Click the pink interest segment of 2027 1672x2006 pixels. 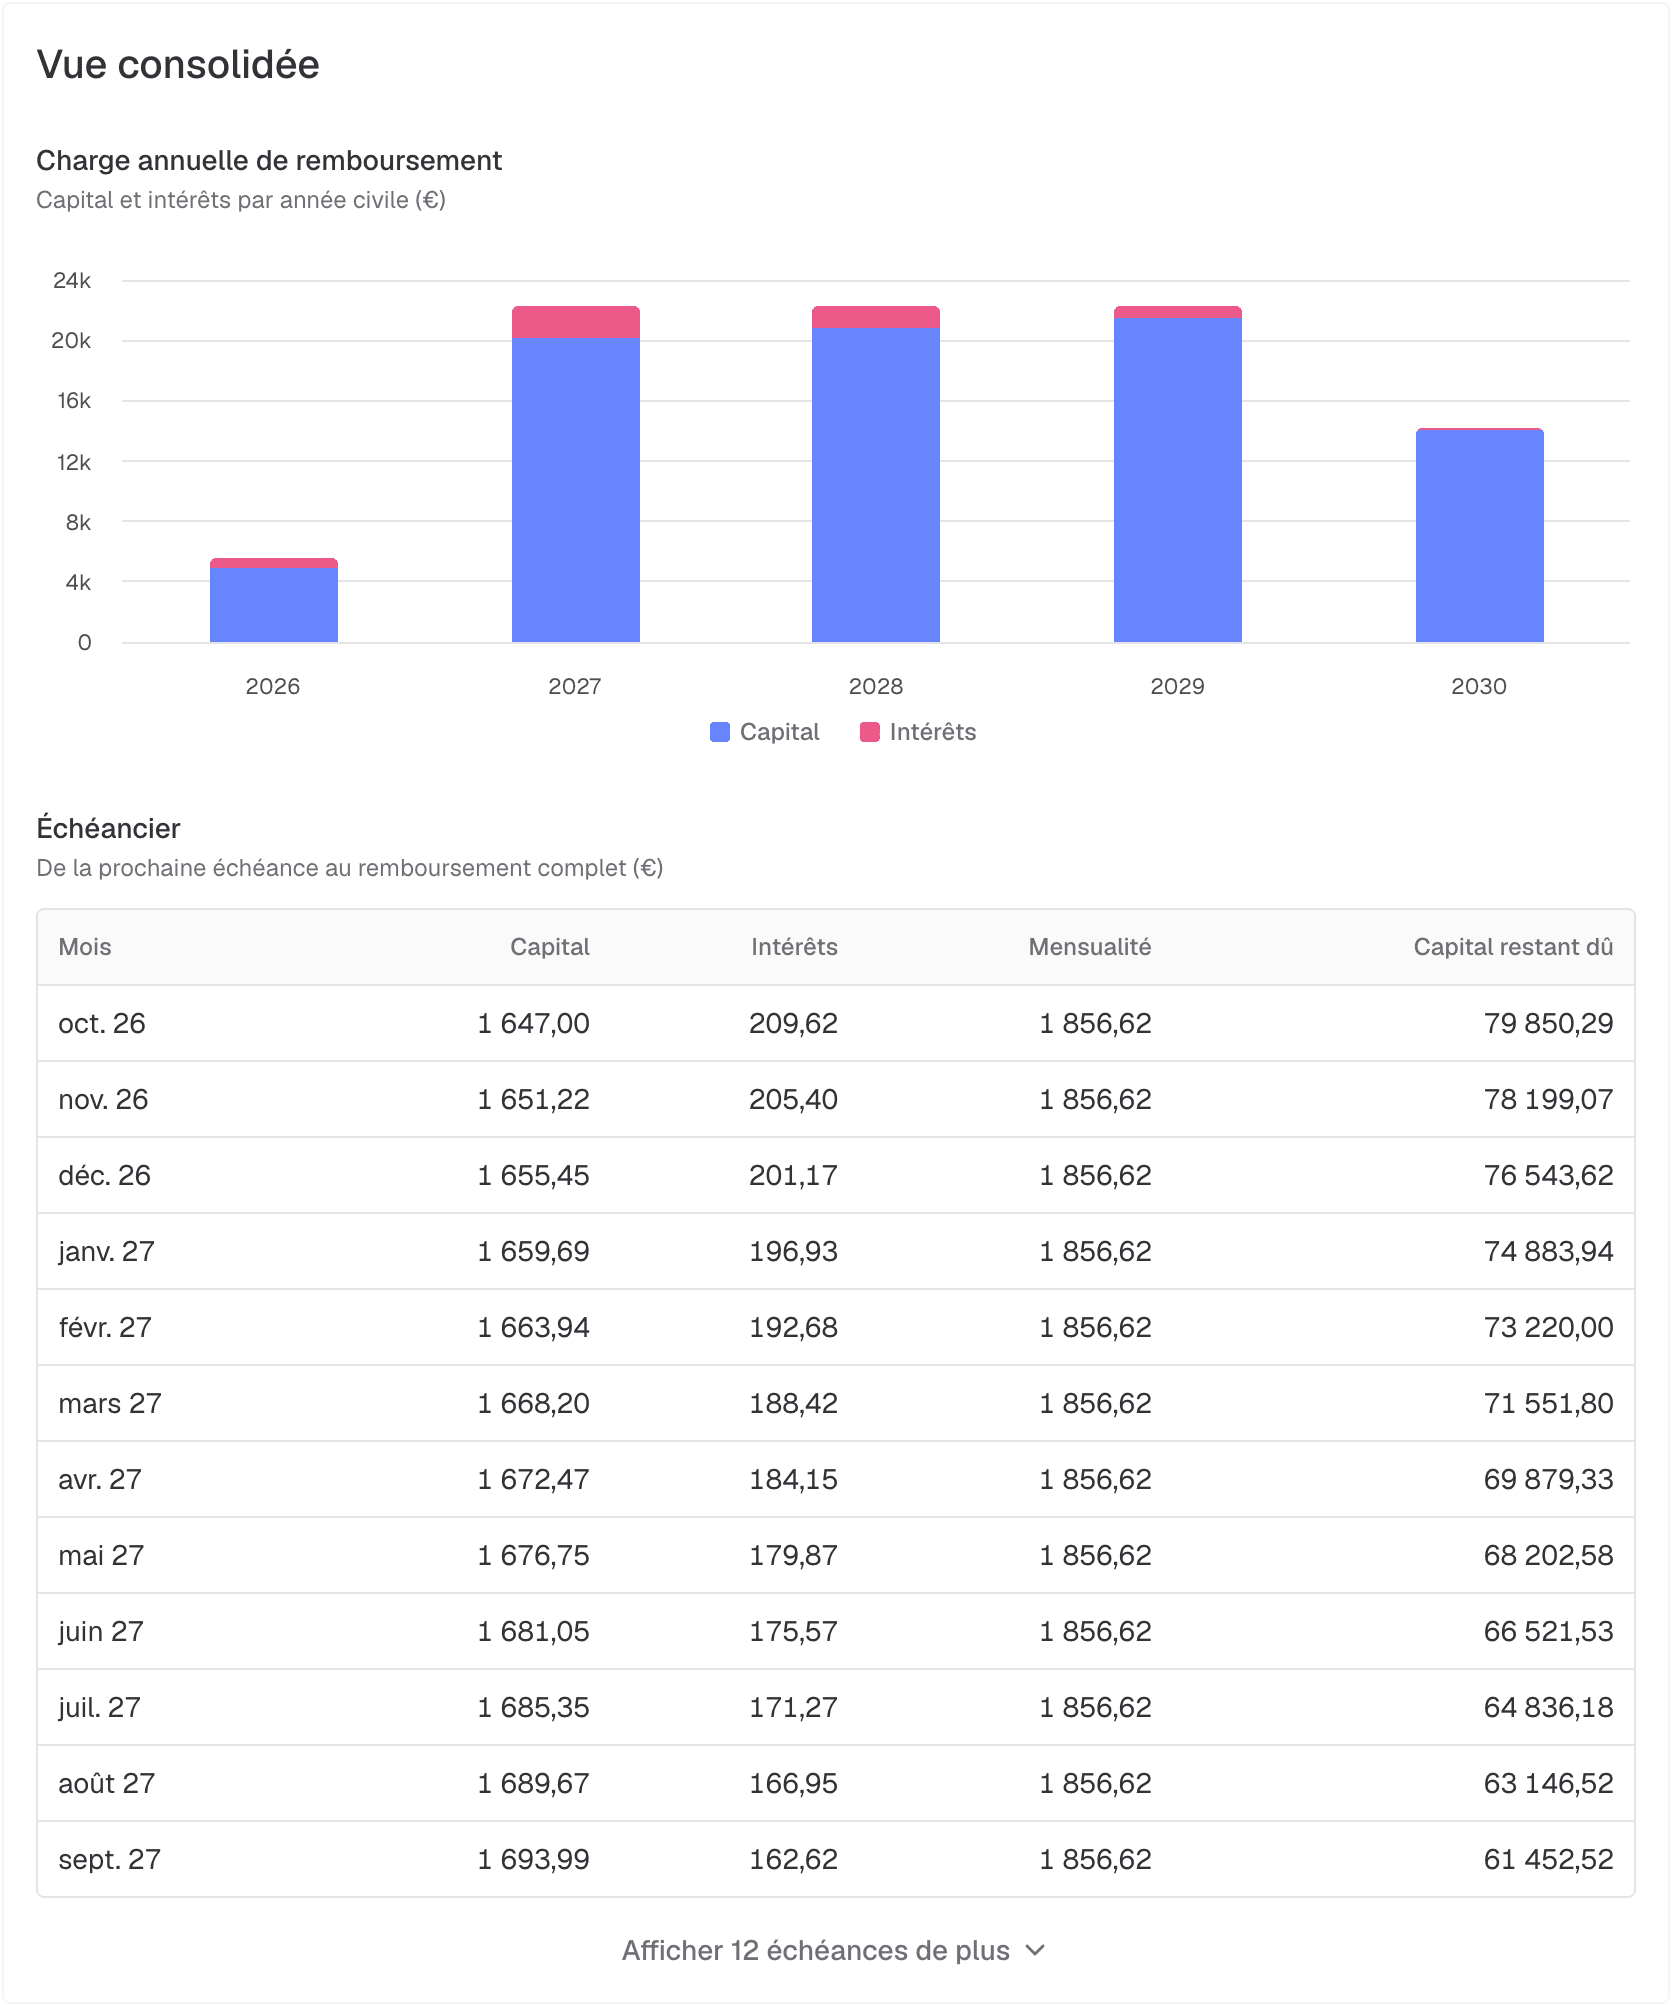[576, 322]
